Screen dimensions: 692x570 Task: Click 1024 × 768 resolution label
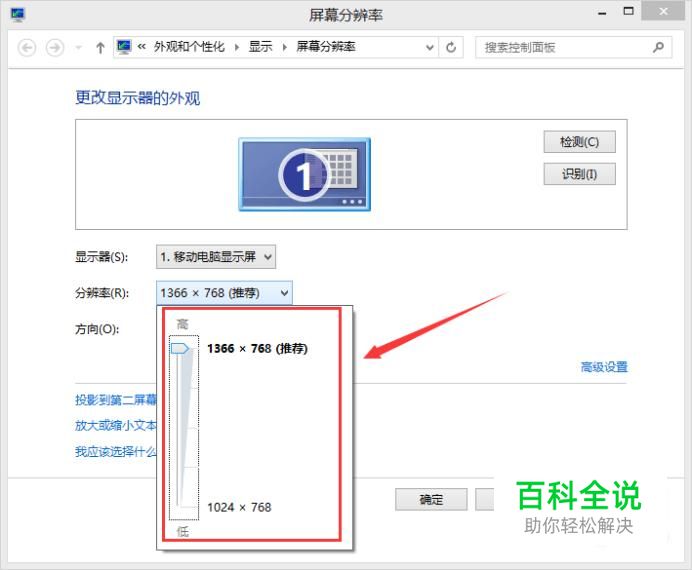(239, 507)
